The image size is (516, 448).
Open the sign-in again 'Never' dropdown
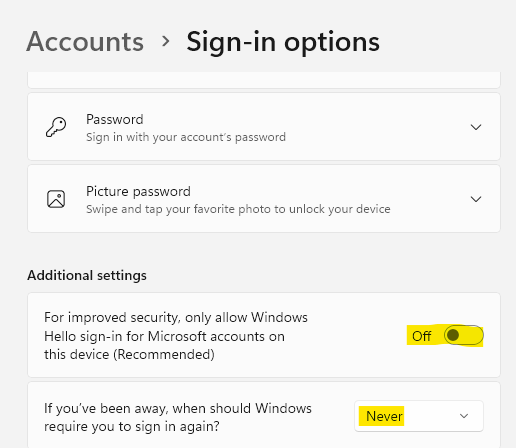419,416
